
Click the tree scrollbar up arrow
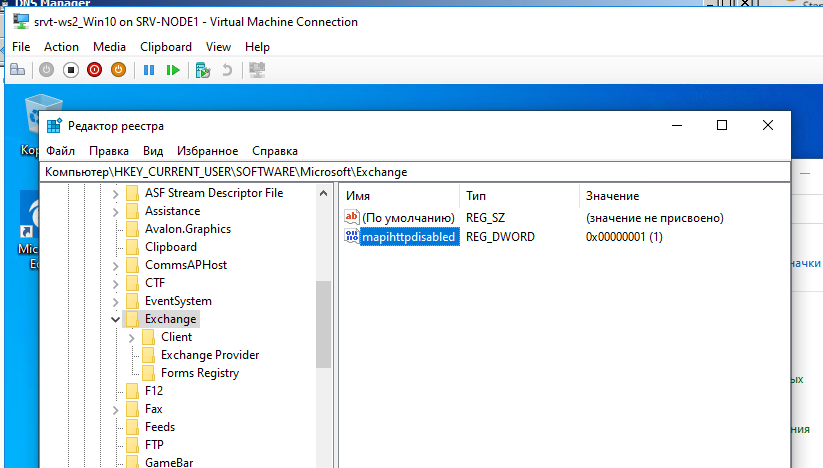coord(323,193)
